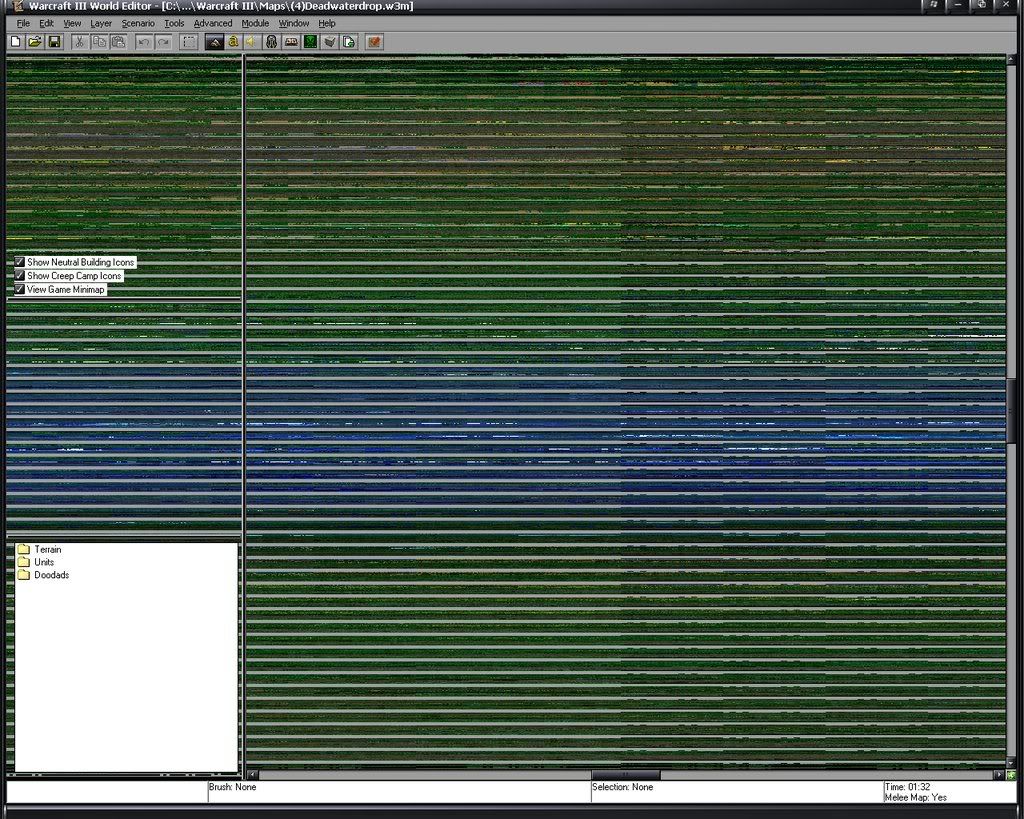Open the View menu
This screenshot has width=1024, height=819.
coord(72,24)
